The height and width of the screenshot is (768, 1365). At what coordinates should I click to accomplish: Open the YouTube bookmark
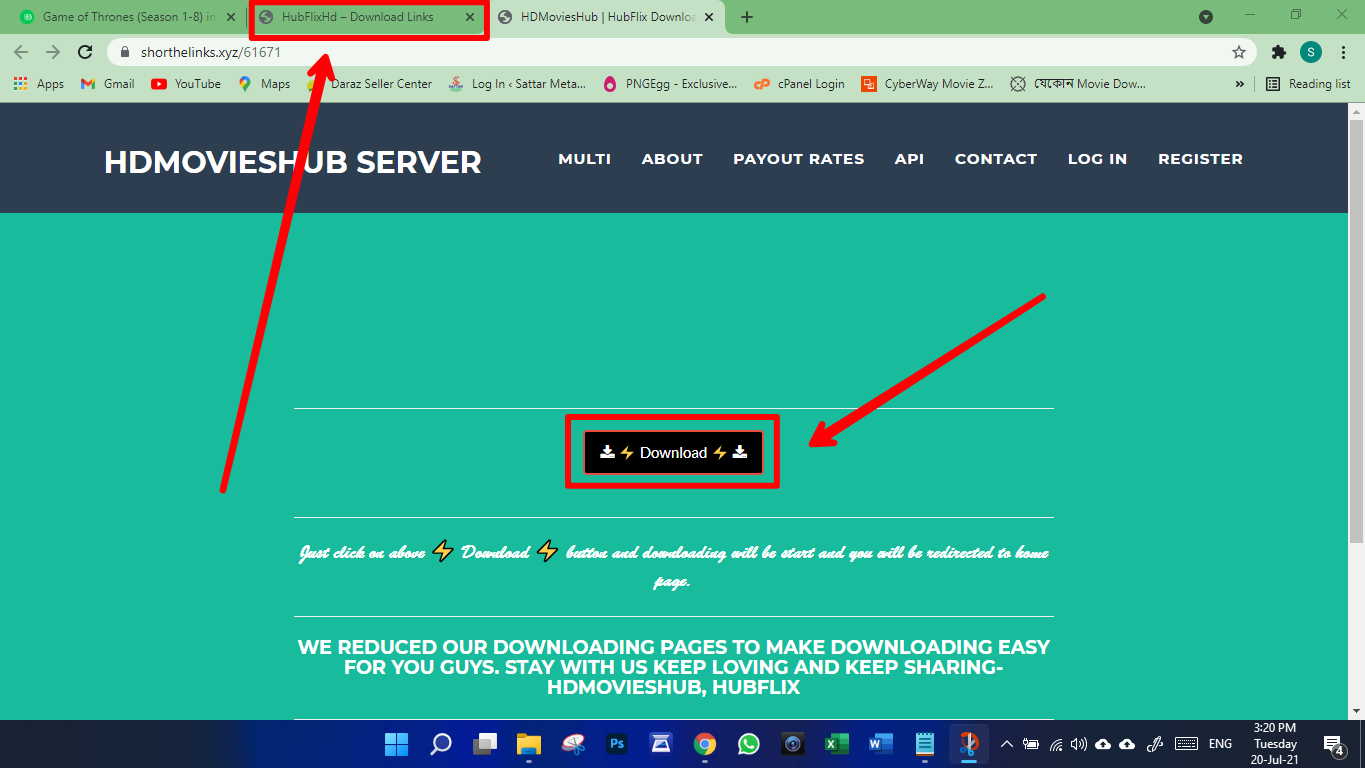click(186, 84)
